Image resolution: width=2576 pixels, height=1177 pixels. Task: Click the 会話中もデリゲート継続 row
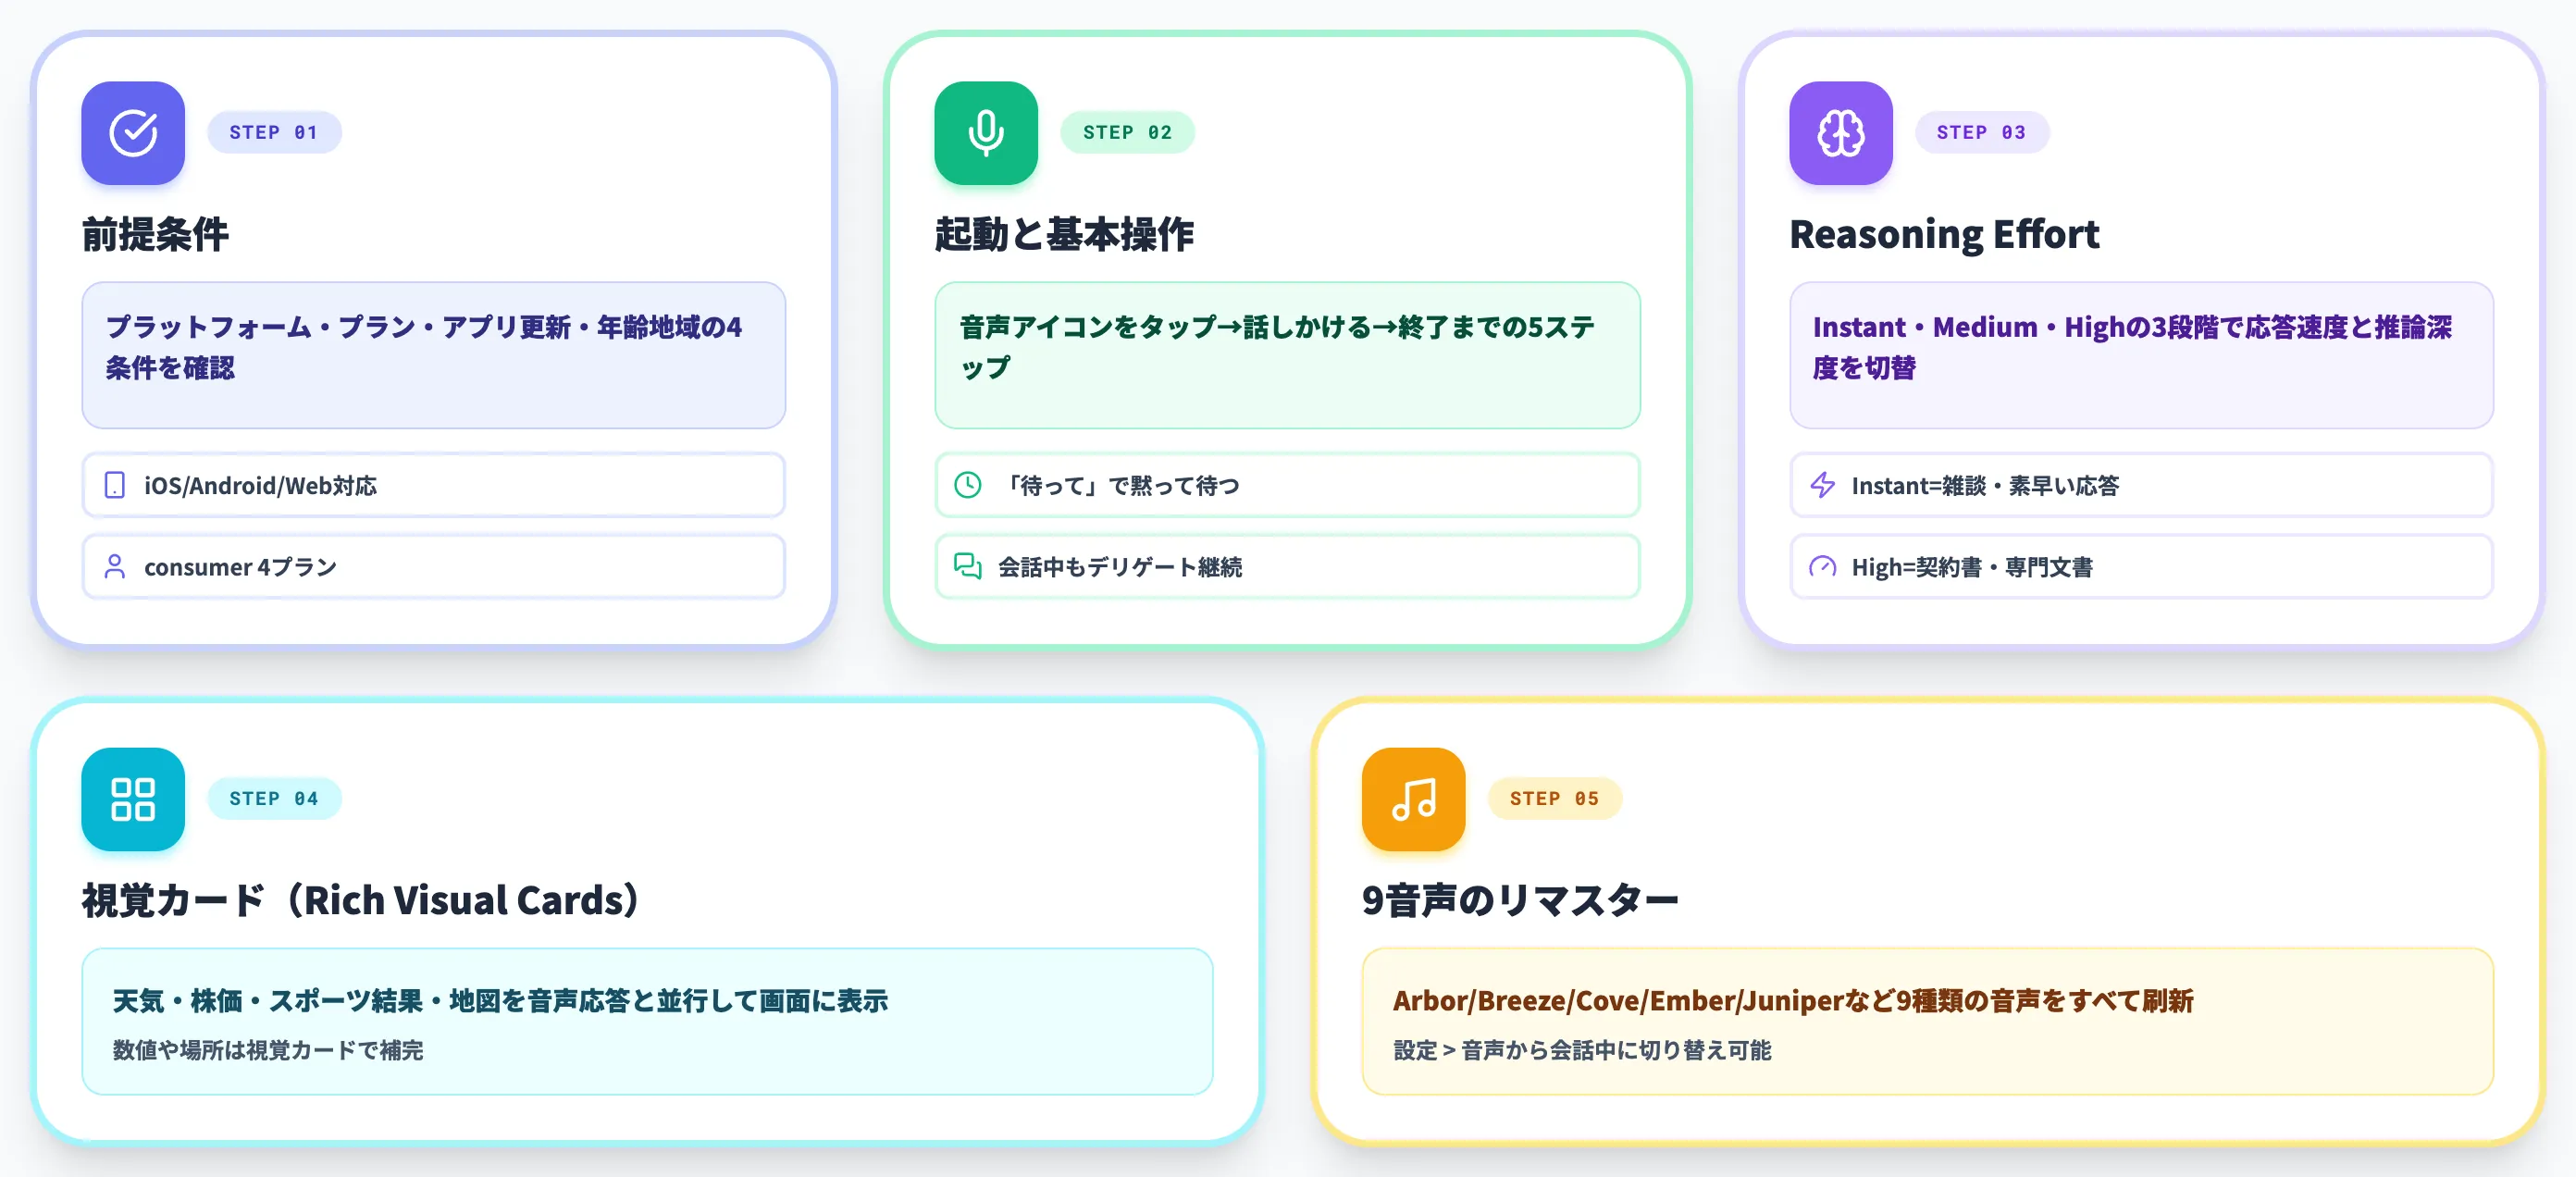[1287, 567]
